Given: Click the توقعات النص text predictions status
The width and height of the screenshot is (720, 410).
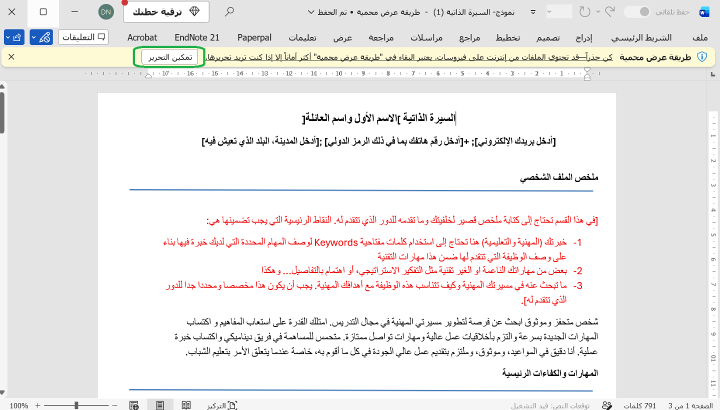Looking at the screenshot, I should click(x=551, y=405).
